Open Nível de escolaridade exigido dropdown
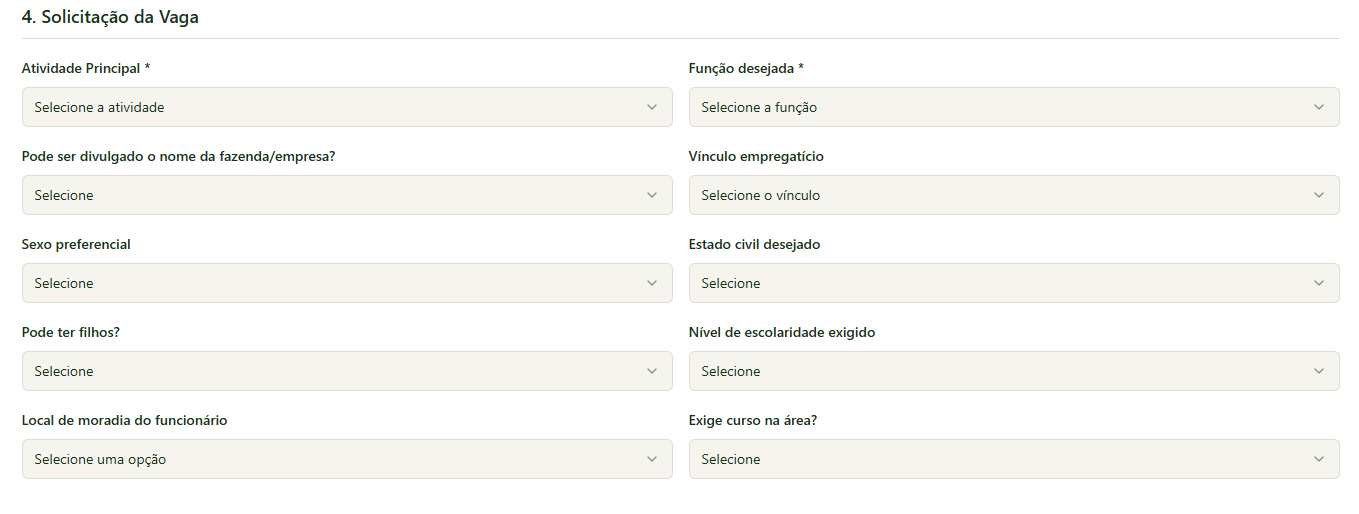The width and height of the screenshot is (1359, 514). click(x=1014, y=371)
